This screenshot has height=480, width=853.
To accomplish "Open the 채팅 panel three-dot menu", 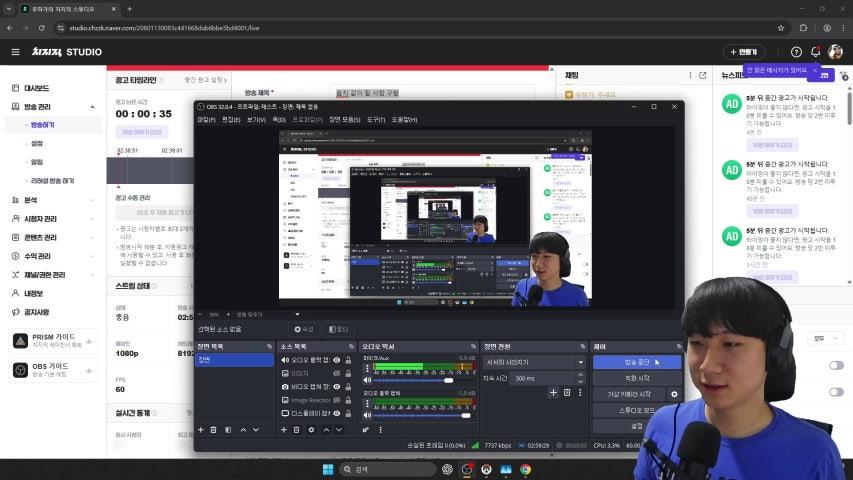I will [x=690, y=76].
